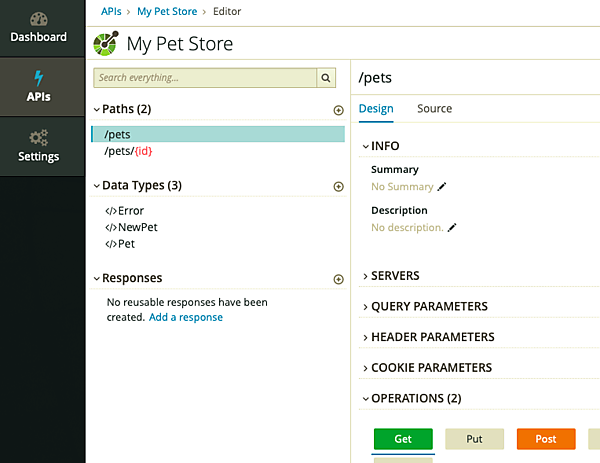Viewport: 600px width, 463px height.
Task: Click the APIs lightning bolt icon
Action: (38, 78)
